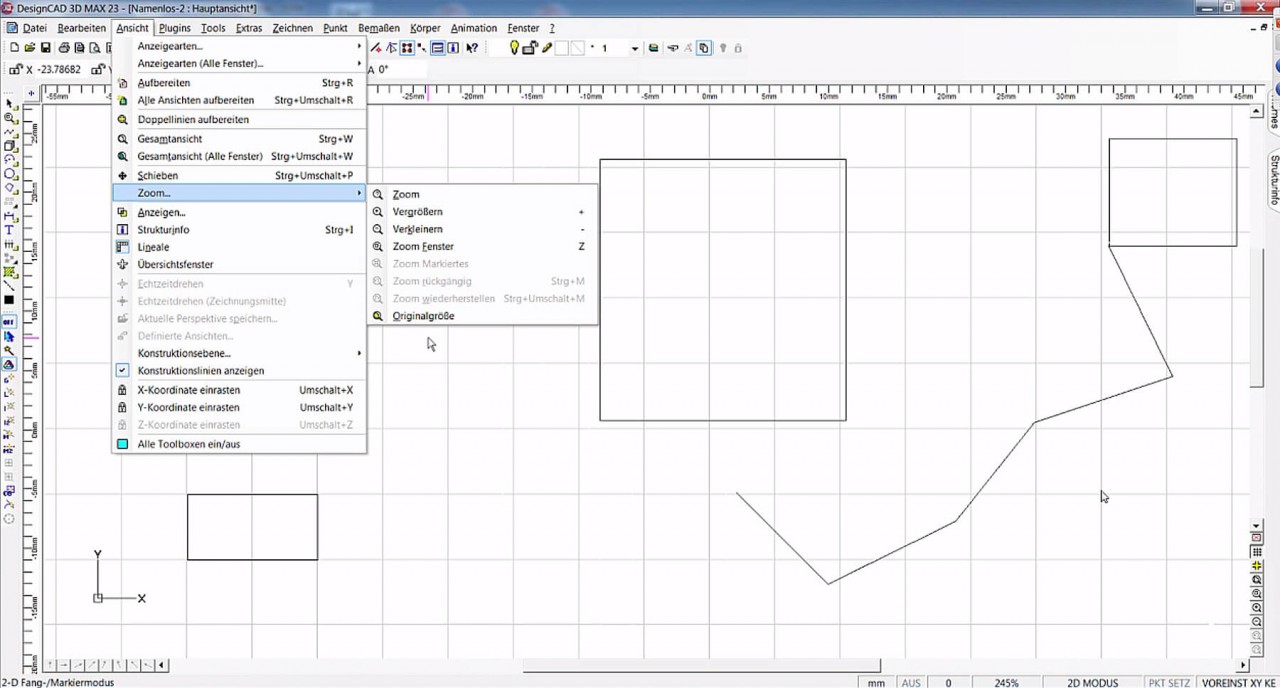
Task: Click the light bulb illumination icon in the toolbar
Action: (514, 47)
